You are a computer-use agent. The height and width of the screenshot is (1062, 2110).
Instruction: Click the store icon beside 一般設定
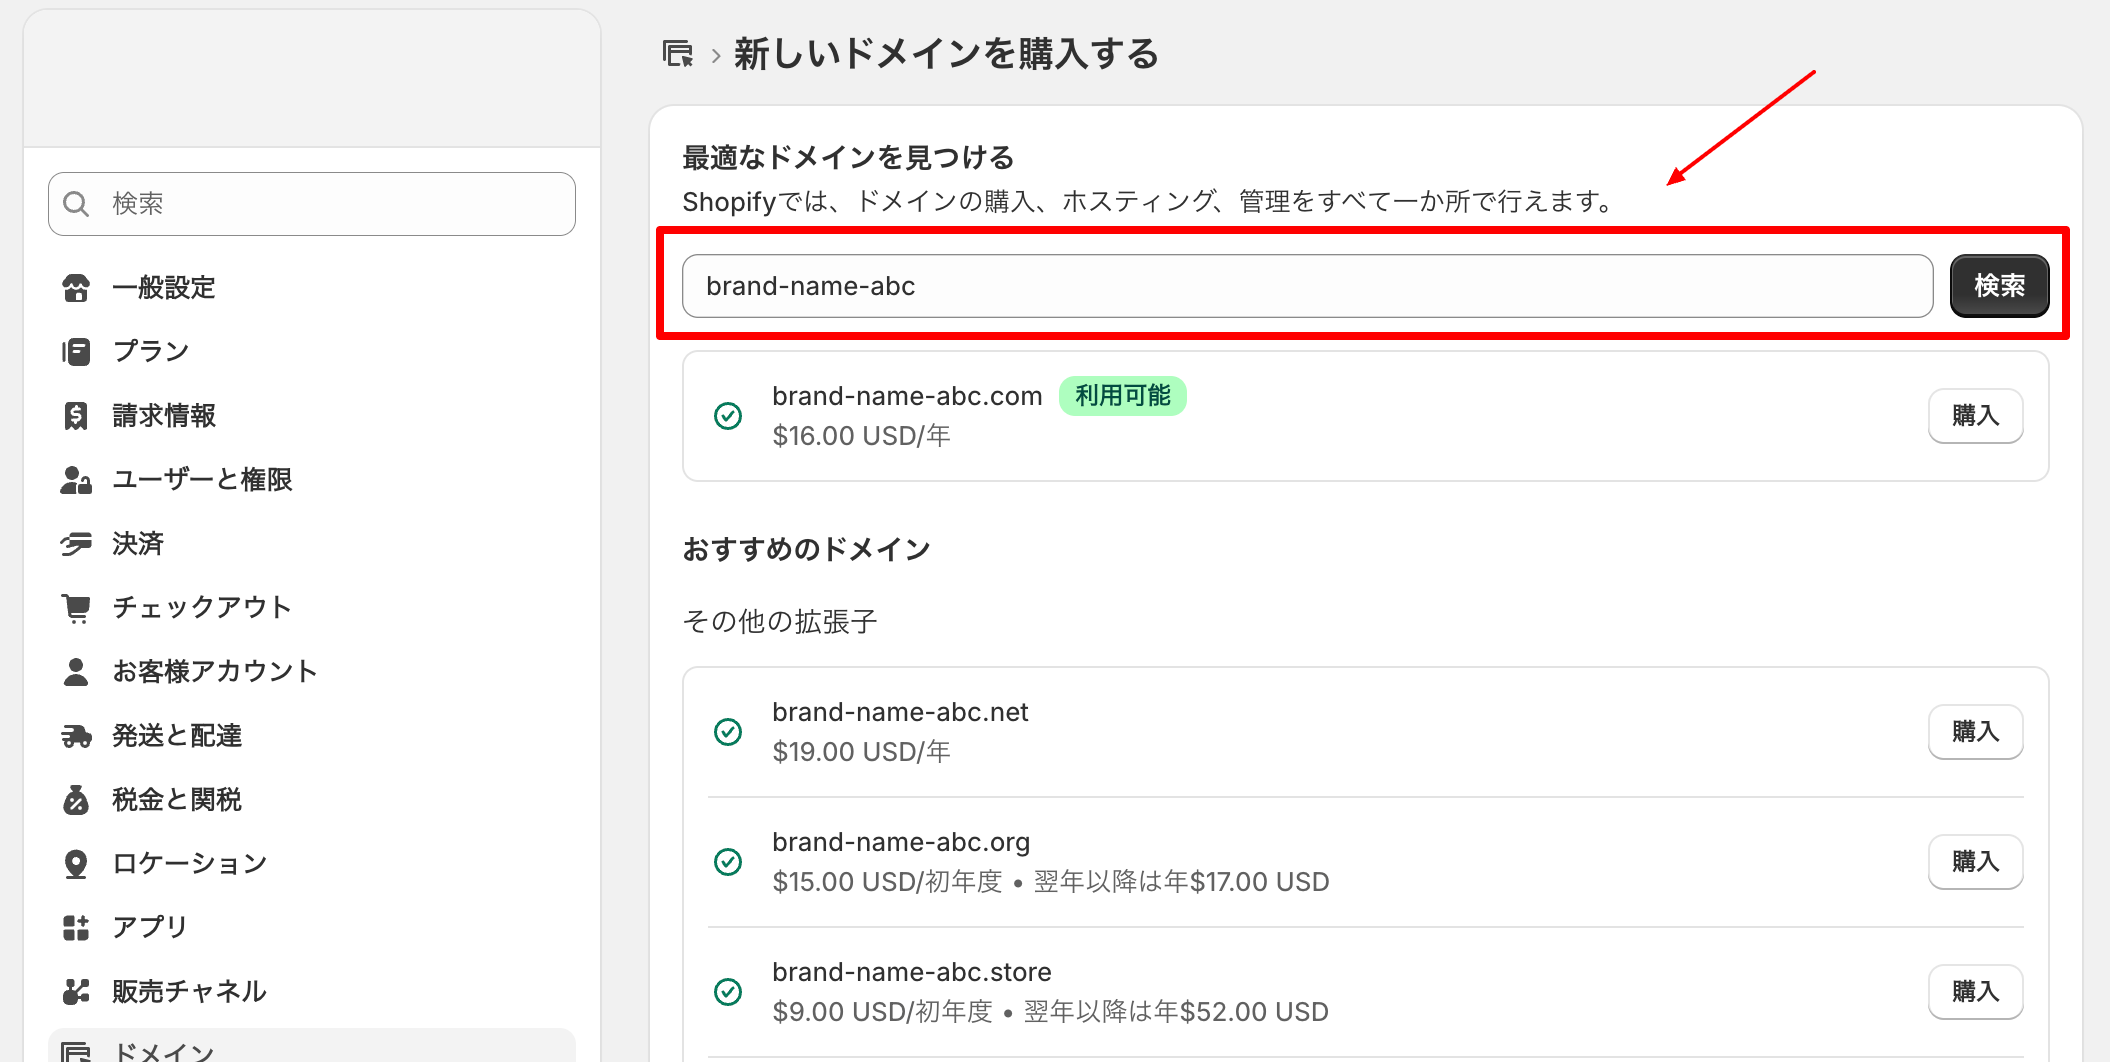[76, 288]
